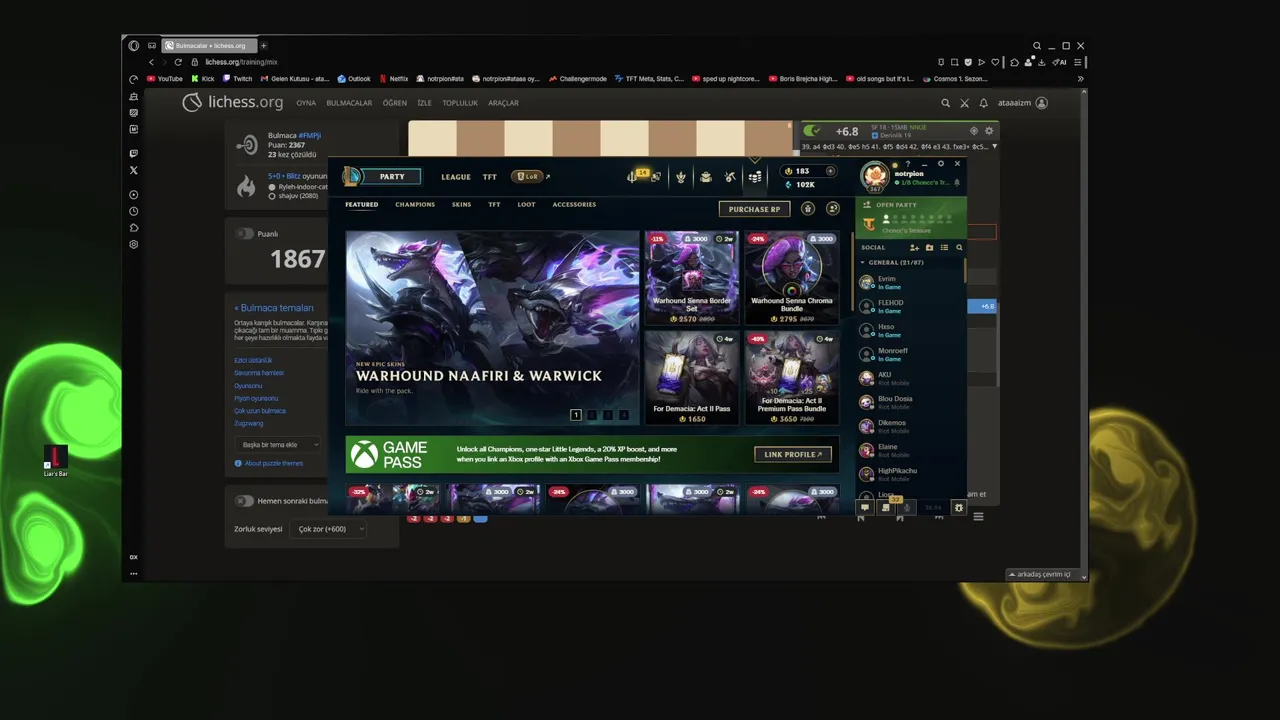Screen dimensions: 1280x720
Task: Toggle the green engine analysis switch
Action: click(x=812, y=131)
